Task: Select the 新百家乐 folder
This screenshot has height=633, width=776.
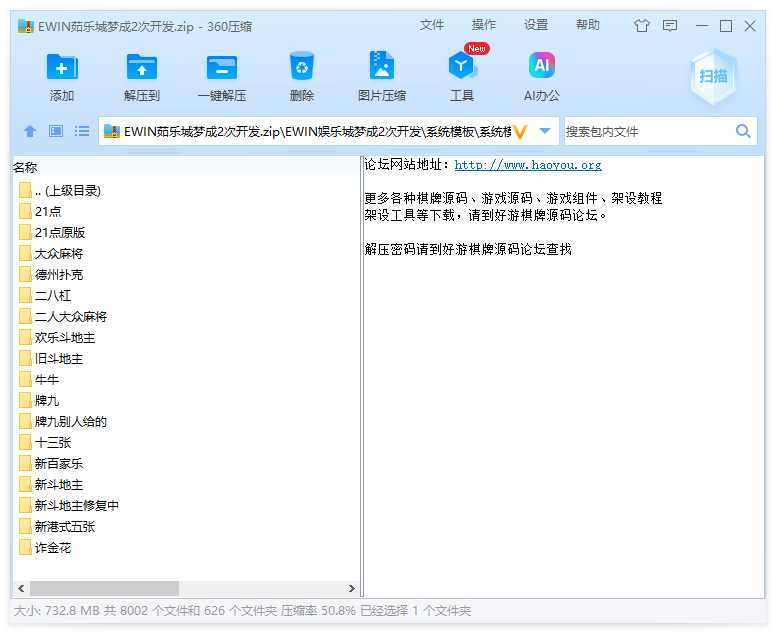Action: click(x=51, y=463)
